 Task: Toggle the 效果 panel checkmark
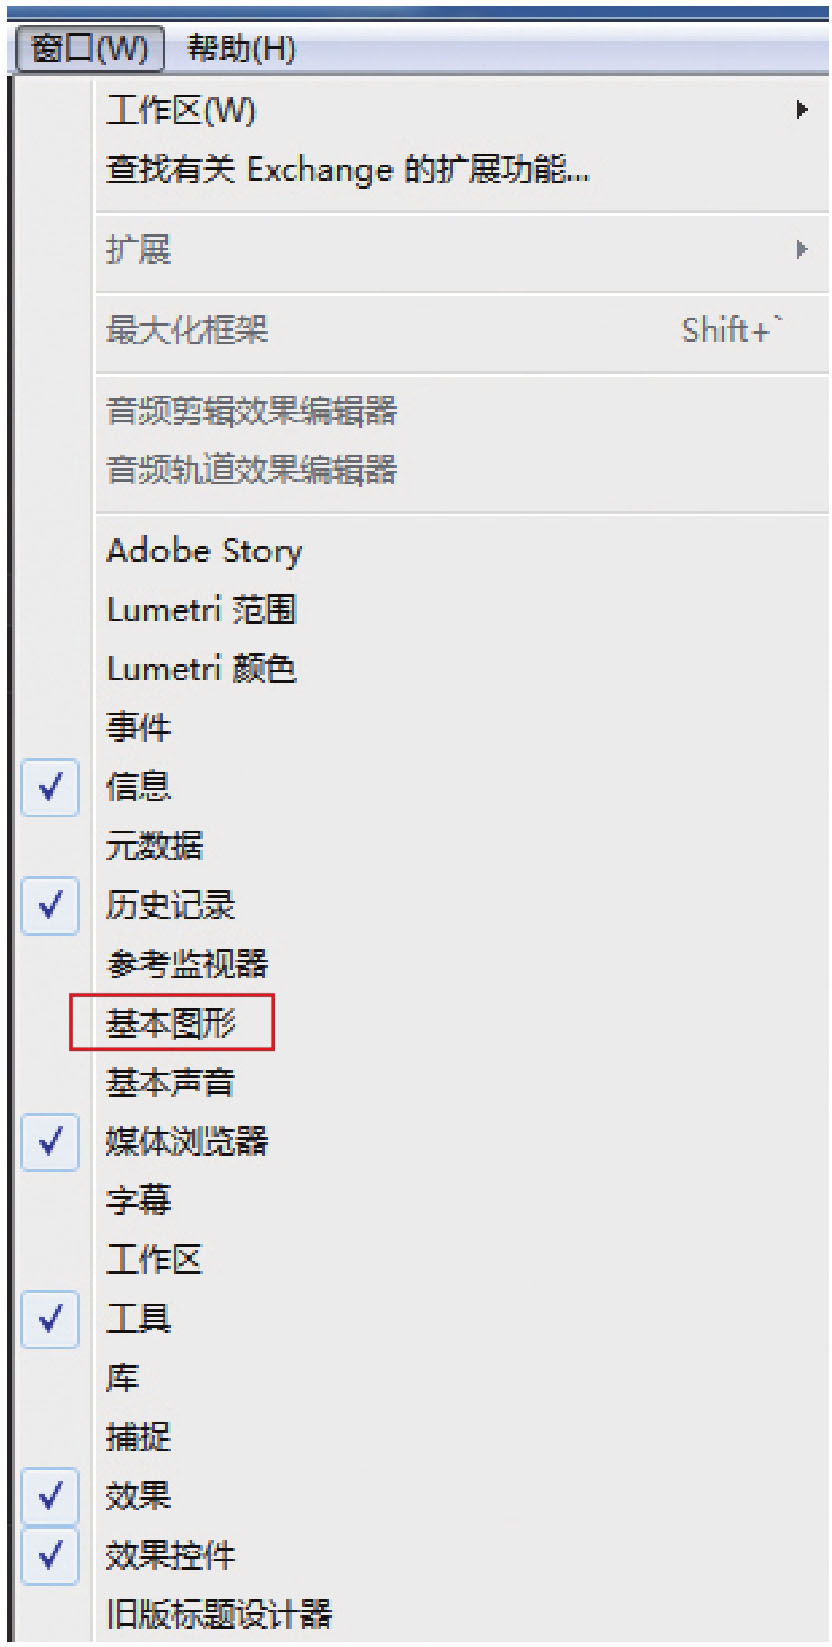50,1496
